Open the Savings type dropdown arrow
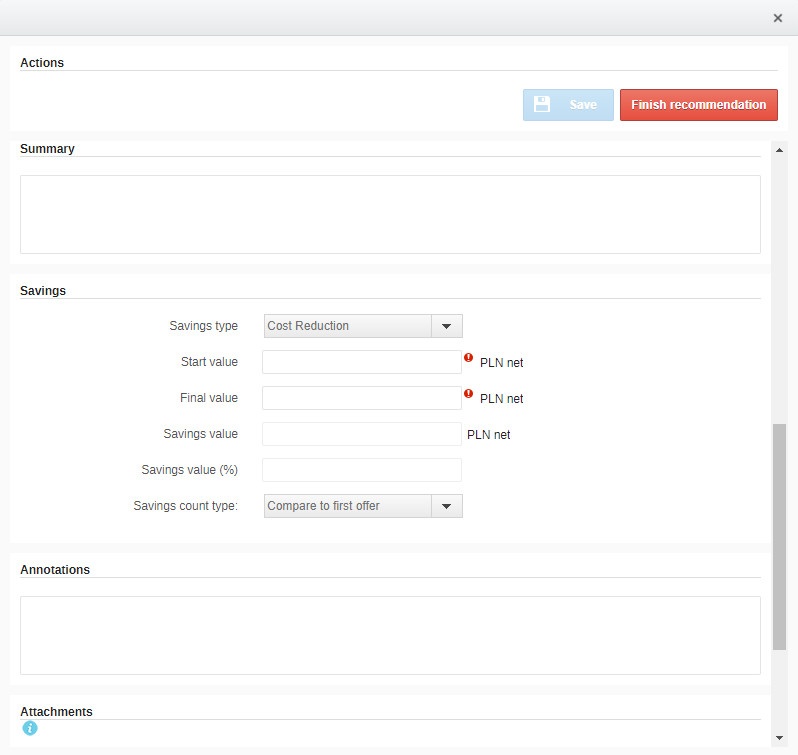This screenshot has height=755, width=798. tap(446, 326)
